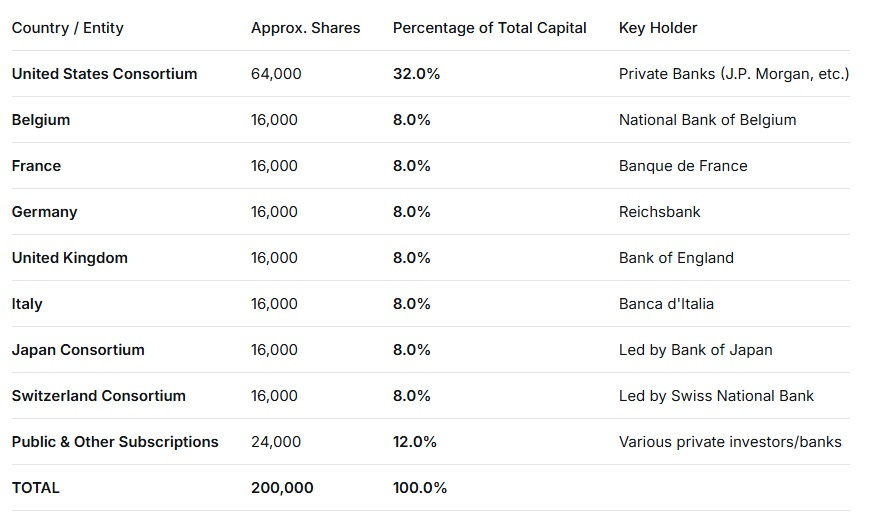Select the "Germany" row label
Image resolution: width=877 pixels, height=531 pixels.
point(44,212)
